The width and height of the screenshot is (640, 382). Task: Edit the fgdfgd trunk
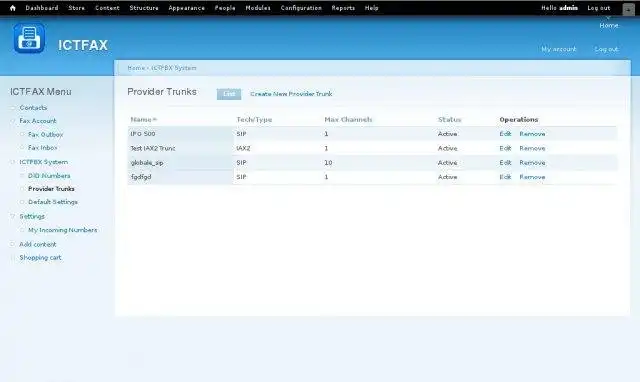(505, 177)
